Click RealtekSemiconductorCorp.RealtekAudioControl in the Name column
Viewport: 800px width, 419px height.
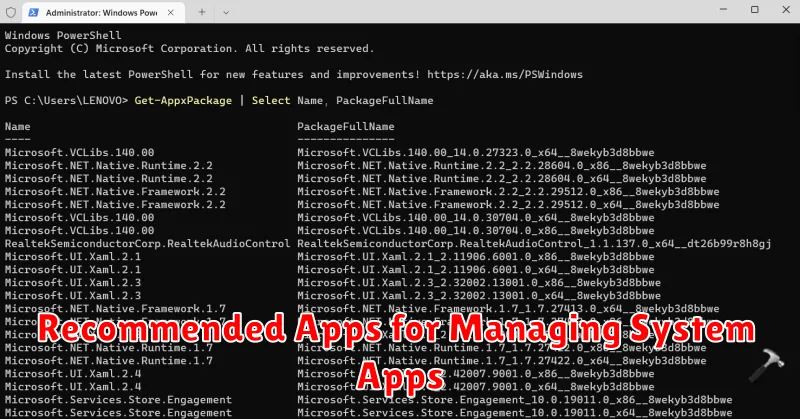point(147,243)
